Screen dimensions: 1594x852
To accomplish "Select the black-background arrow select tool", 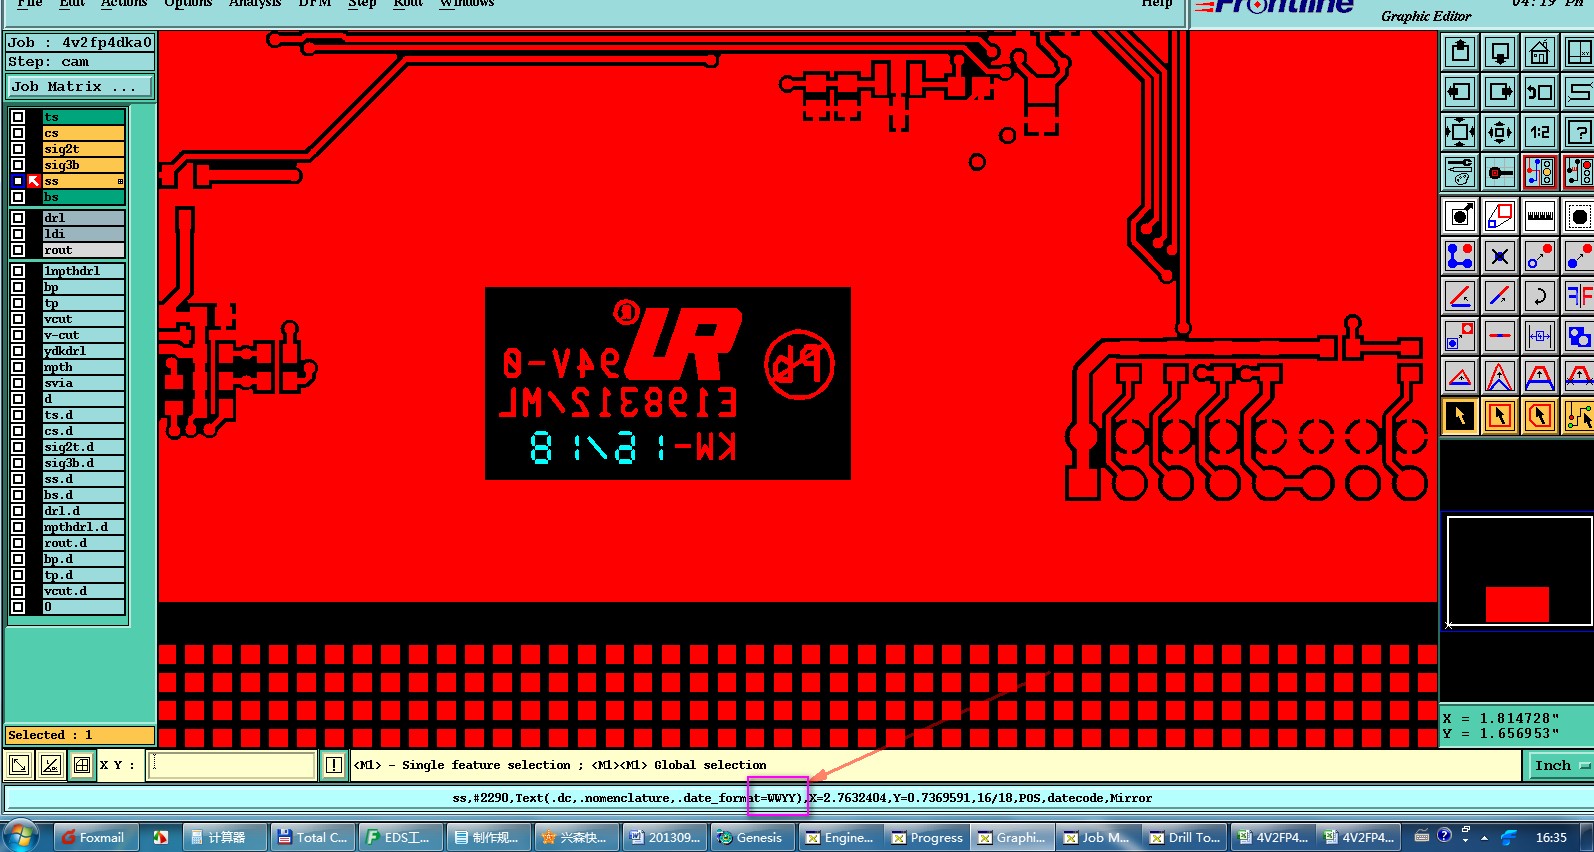I will [x=1460, y=416].
